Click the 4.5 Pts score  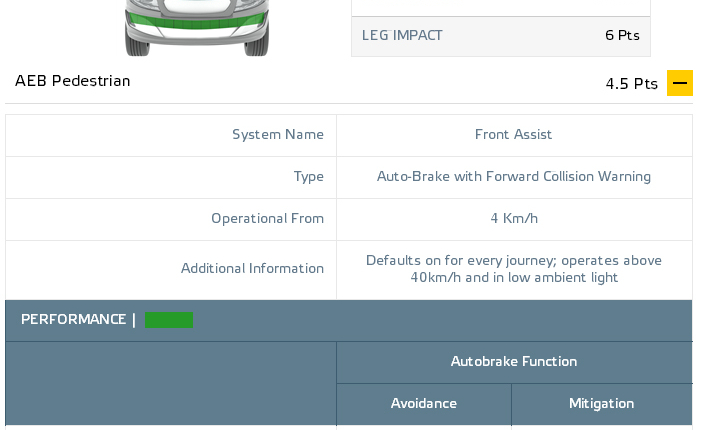[631, 84]
